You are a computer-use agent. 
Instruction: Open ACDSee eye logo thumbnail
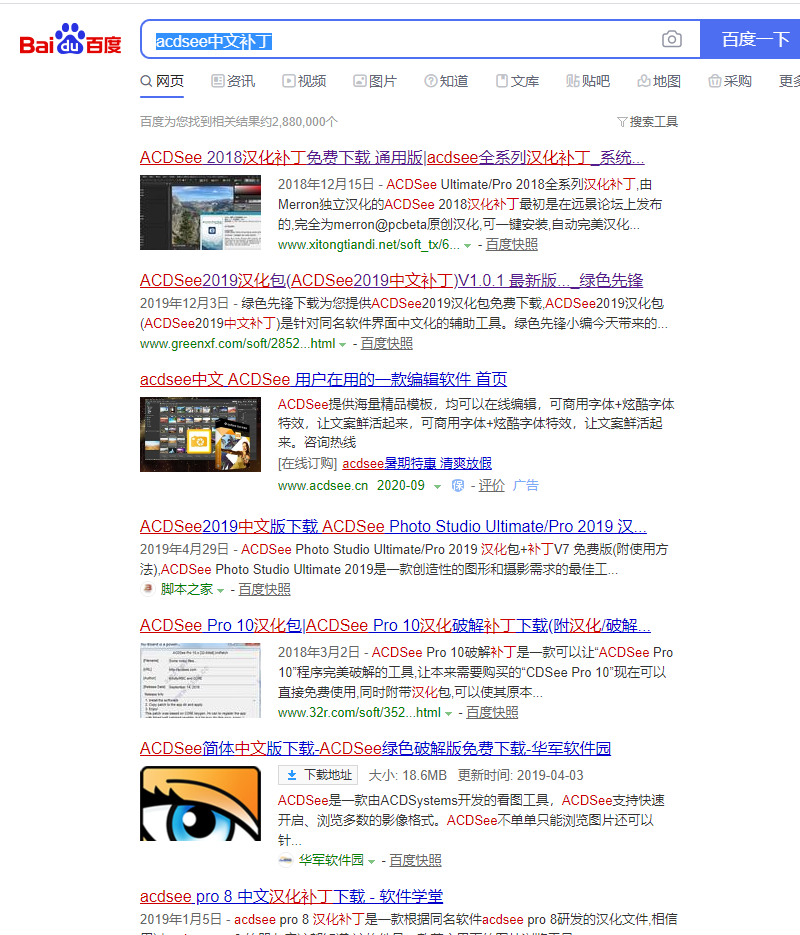pyautogui.click(x=200, y=804)
